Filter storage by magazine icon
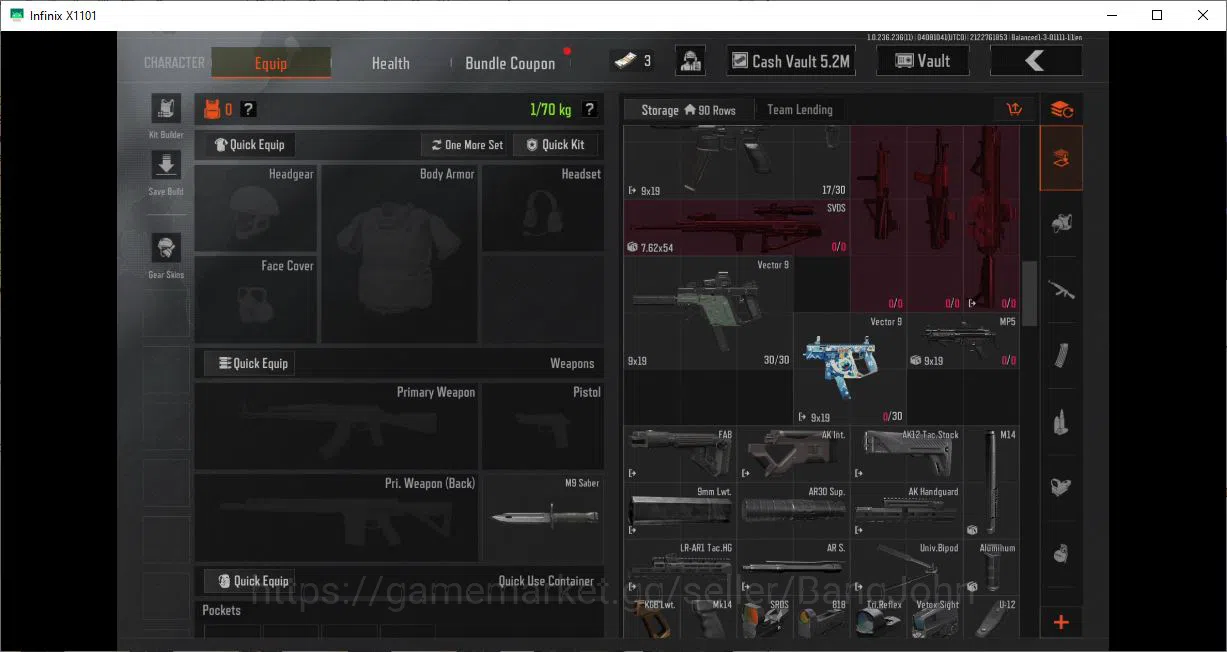Viewport: 1227px width, 652px height. coord(1061,355)
